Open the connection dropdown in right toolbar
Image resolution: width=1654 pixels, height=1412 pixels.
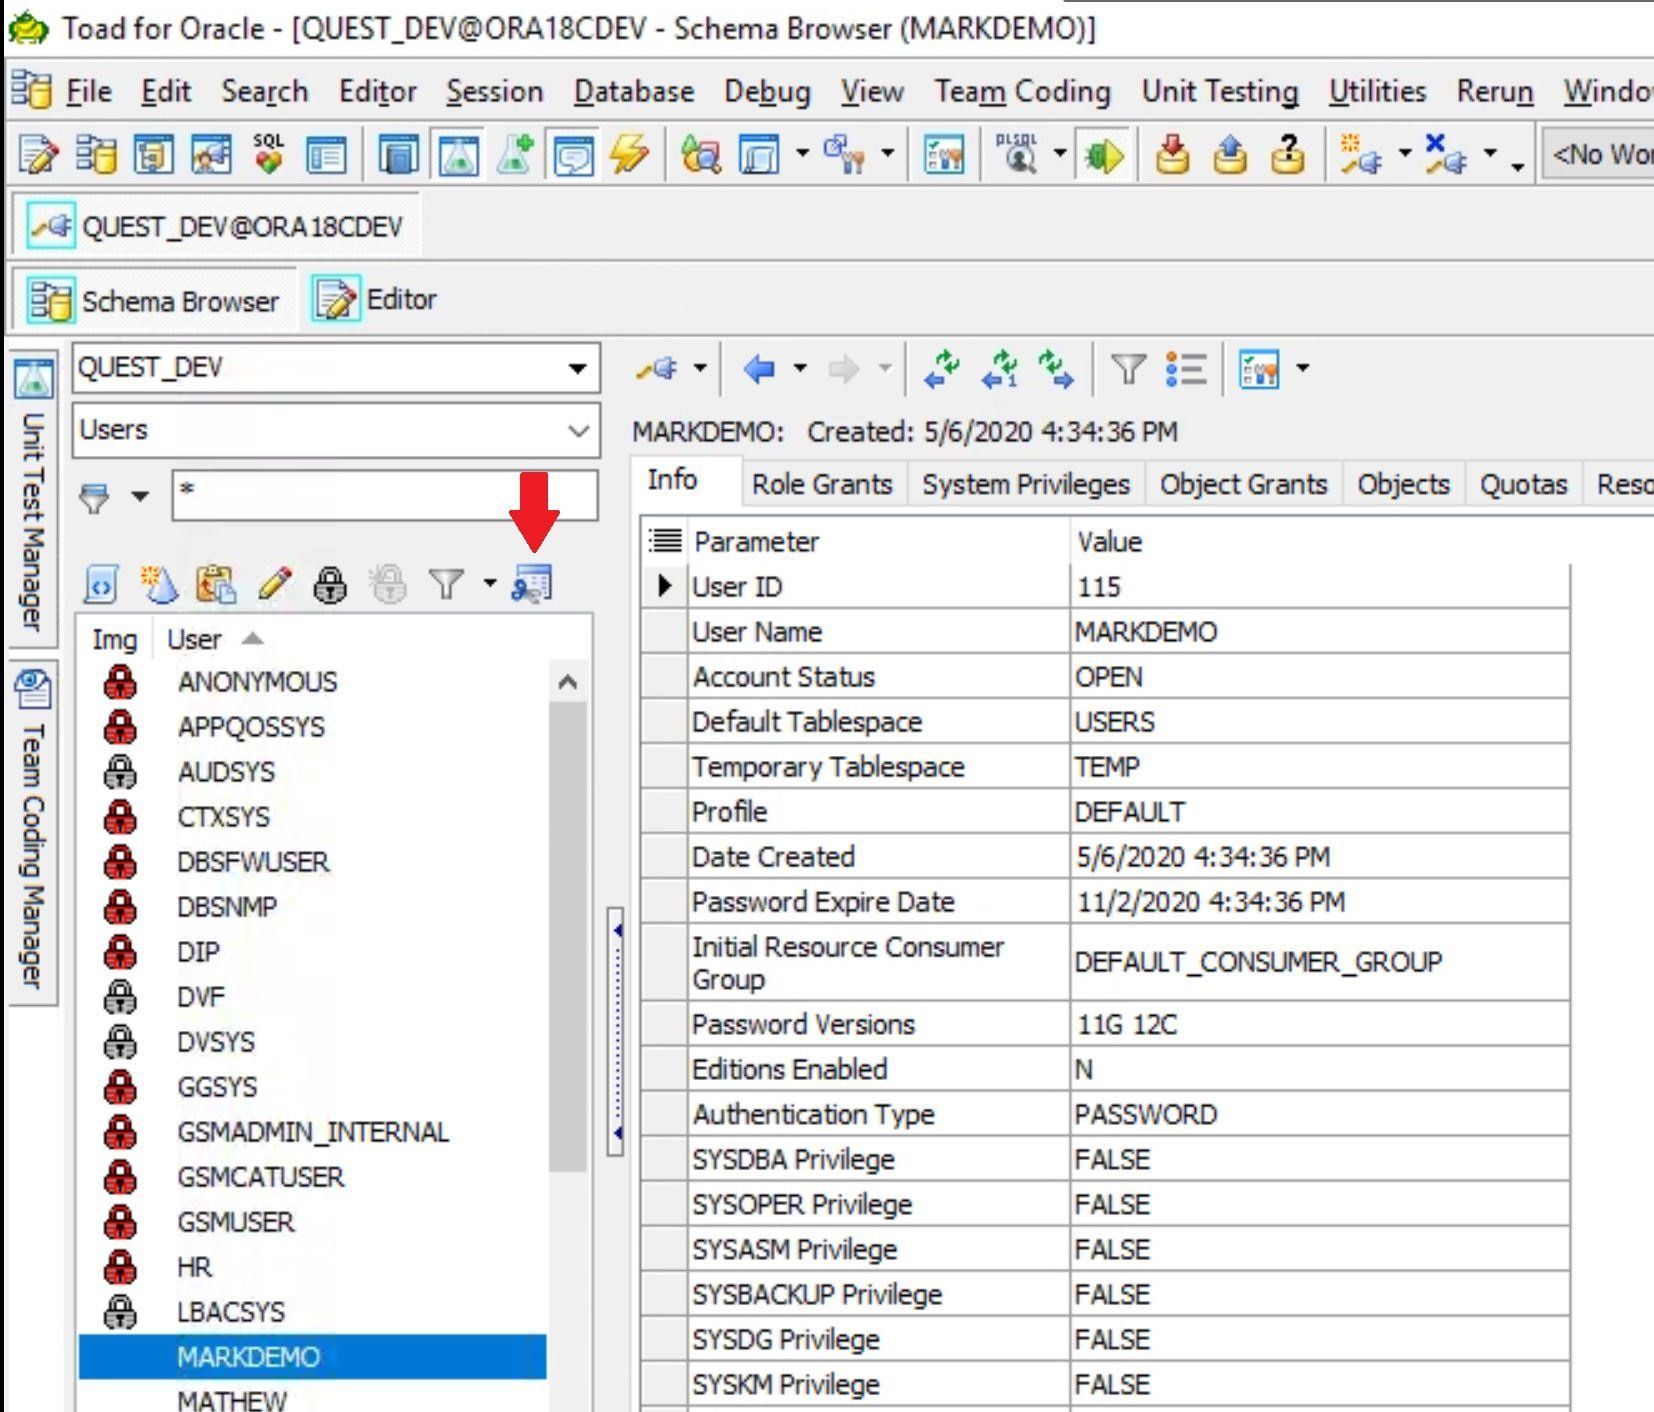[700, 369]
